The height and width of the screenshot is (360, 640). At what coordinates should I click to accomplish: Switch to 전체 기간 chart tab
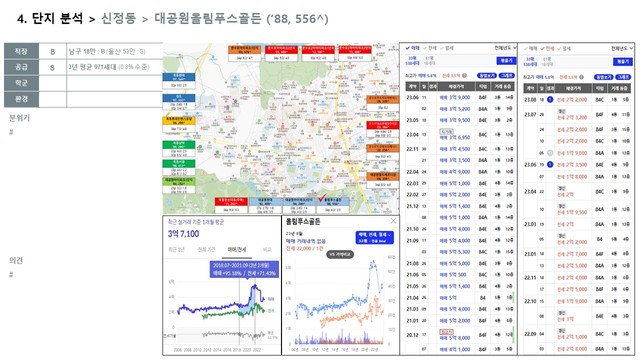tap(206, 249)
